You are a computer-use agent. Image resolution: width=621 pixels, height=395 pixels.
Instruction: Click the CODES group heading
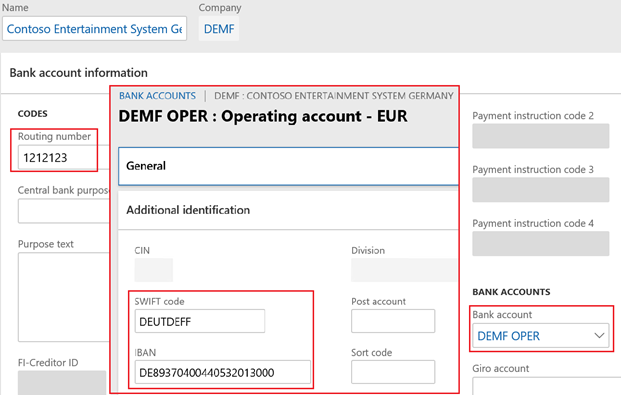[32, 114]
